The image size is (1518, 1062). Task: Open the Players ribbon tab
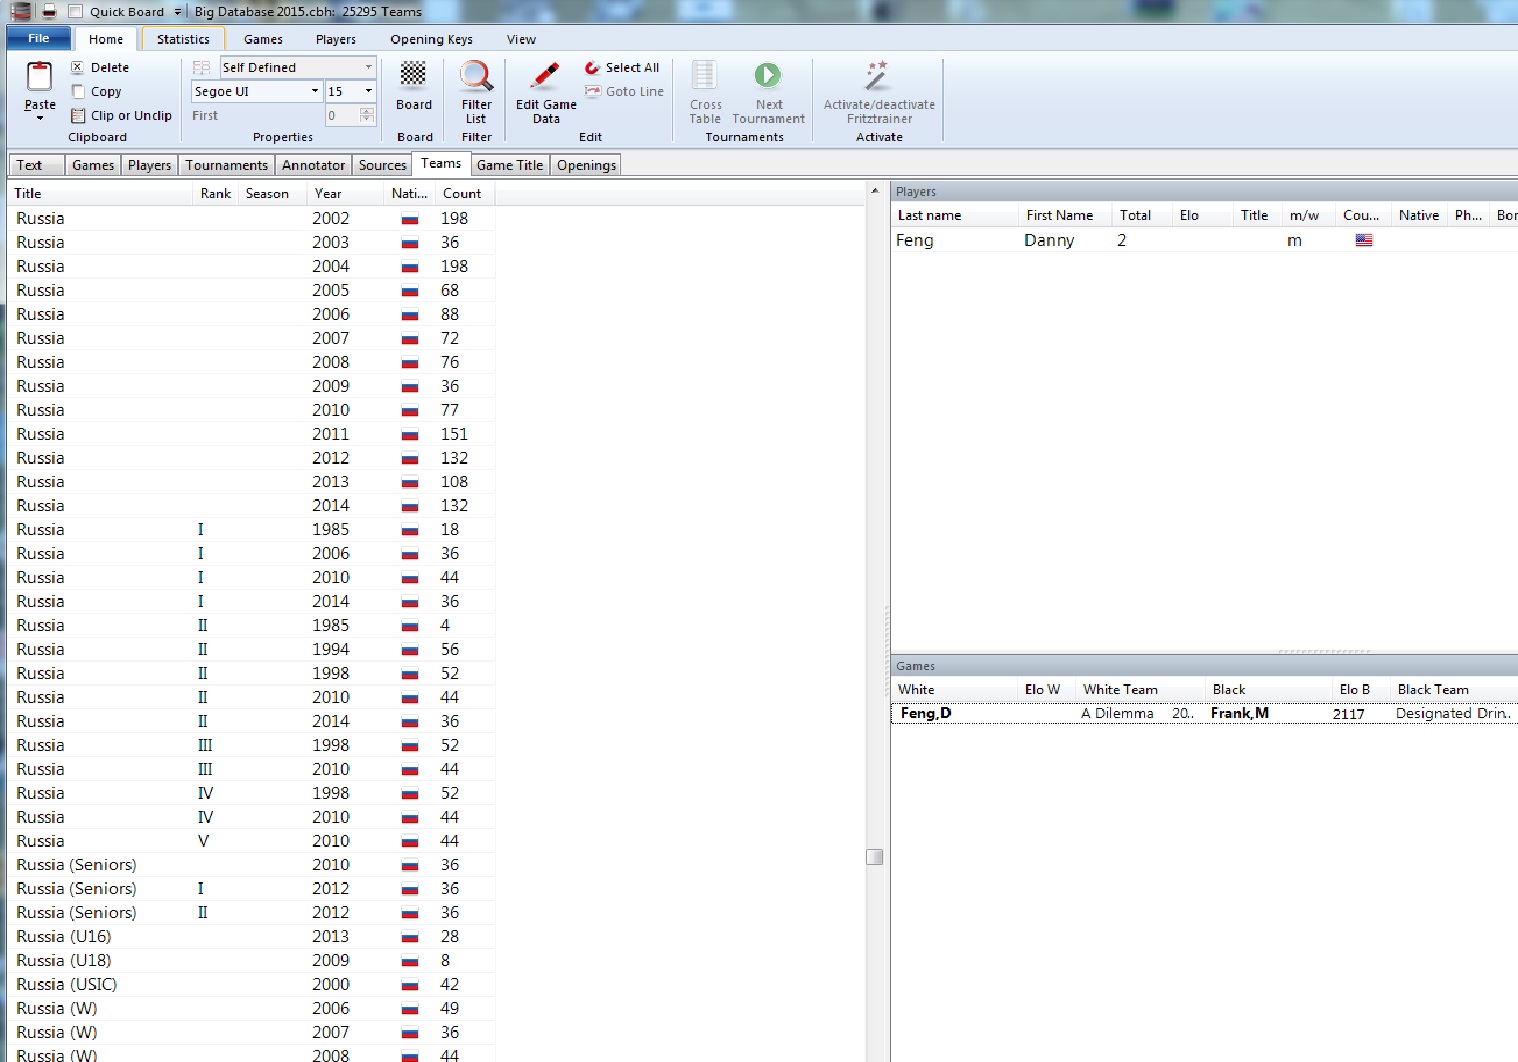336,39
